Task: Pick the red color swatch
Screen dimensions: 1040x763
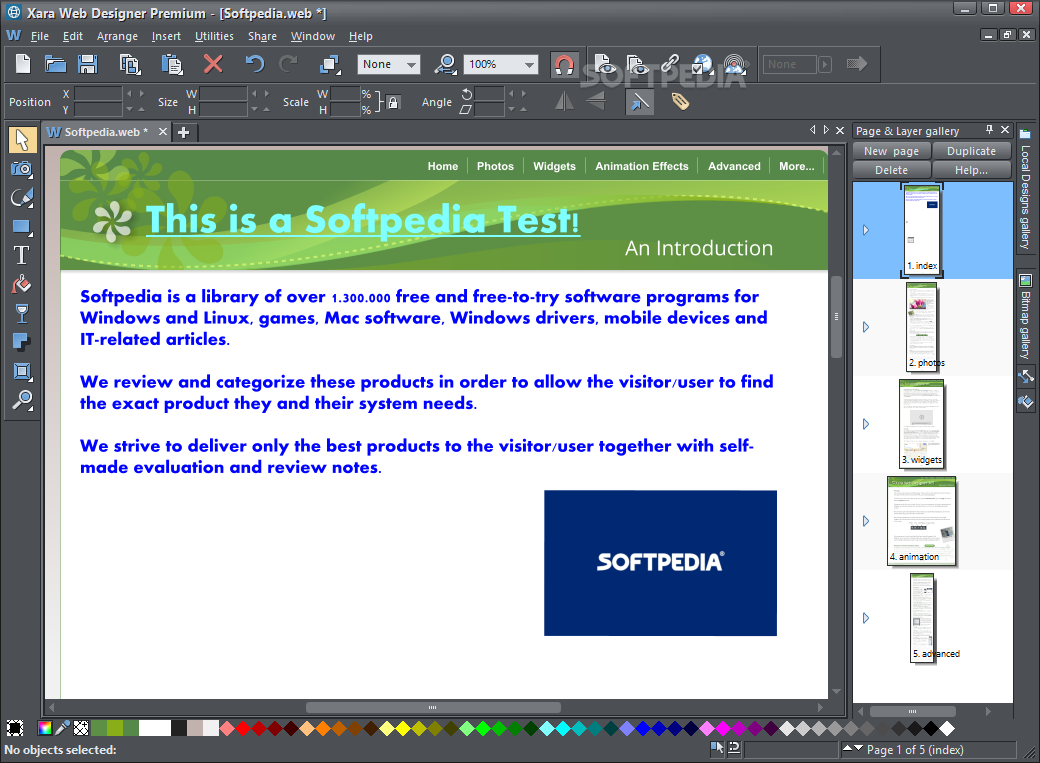Action: click(243, 728)
